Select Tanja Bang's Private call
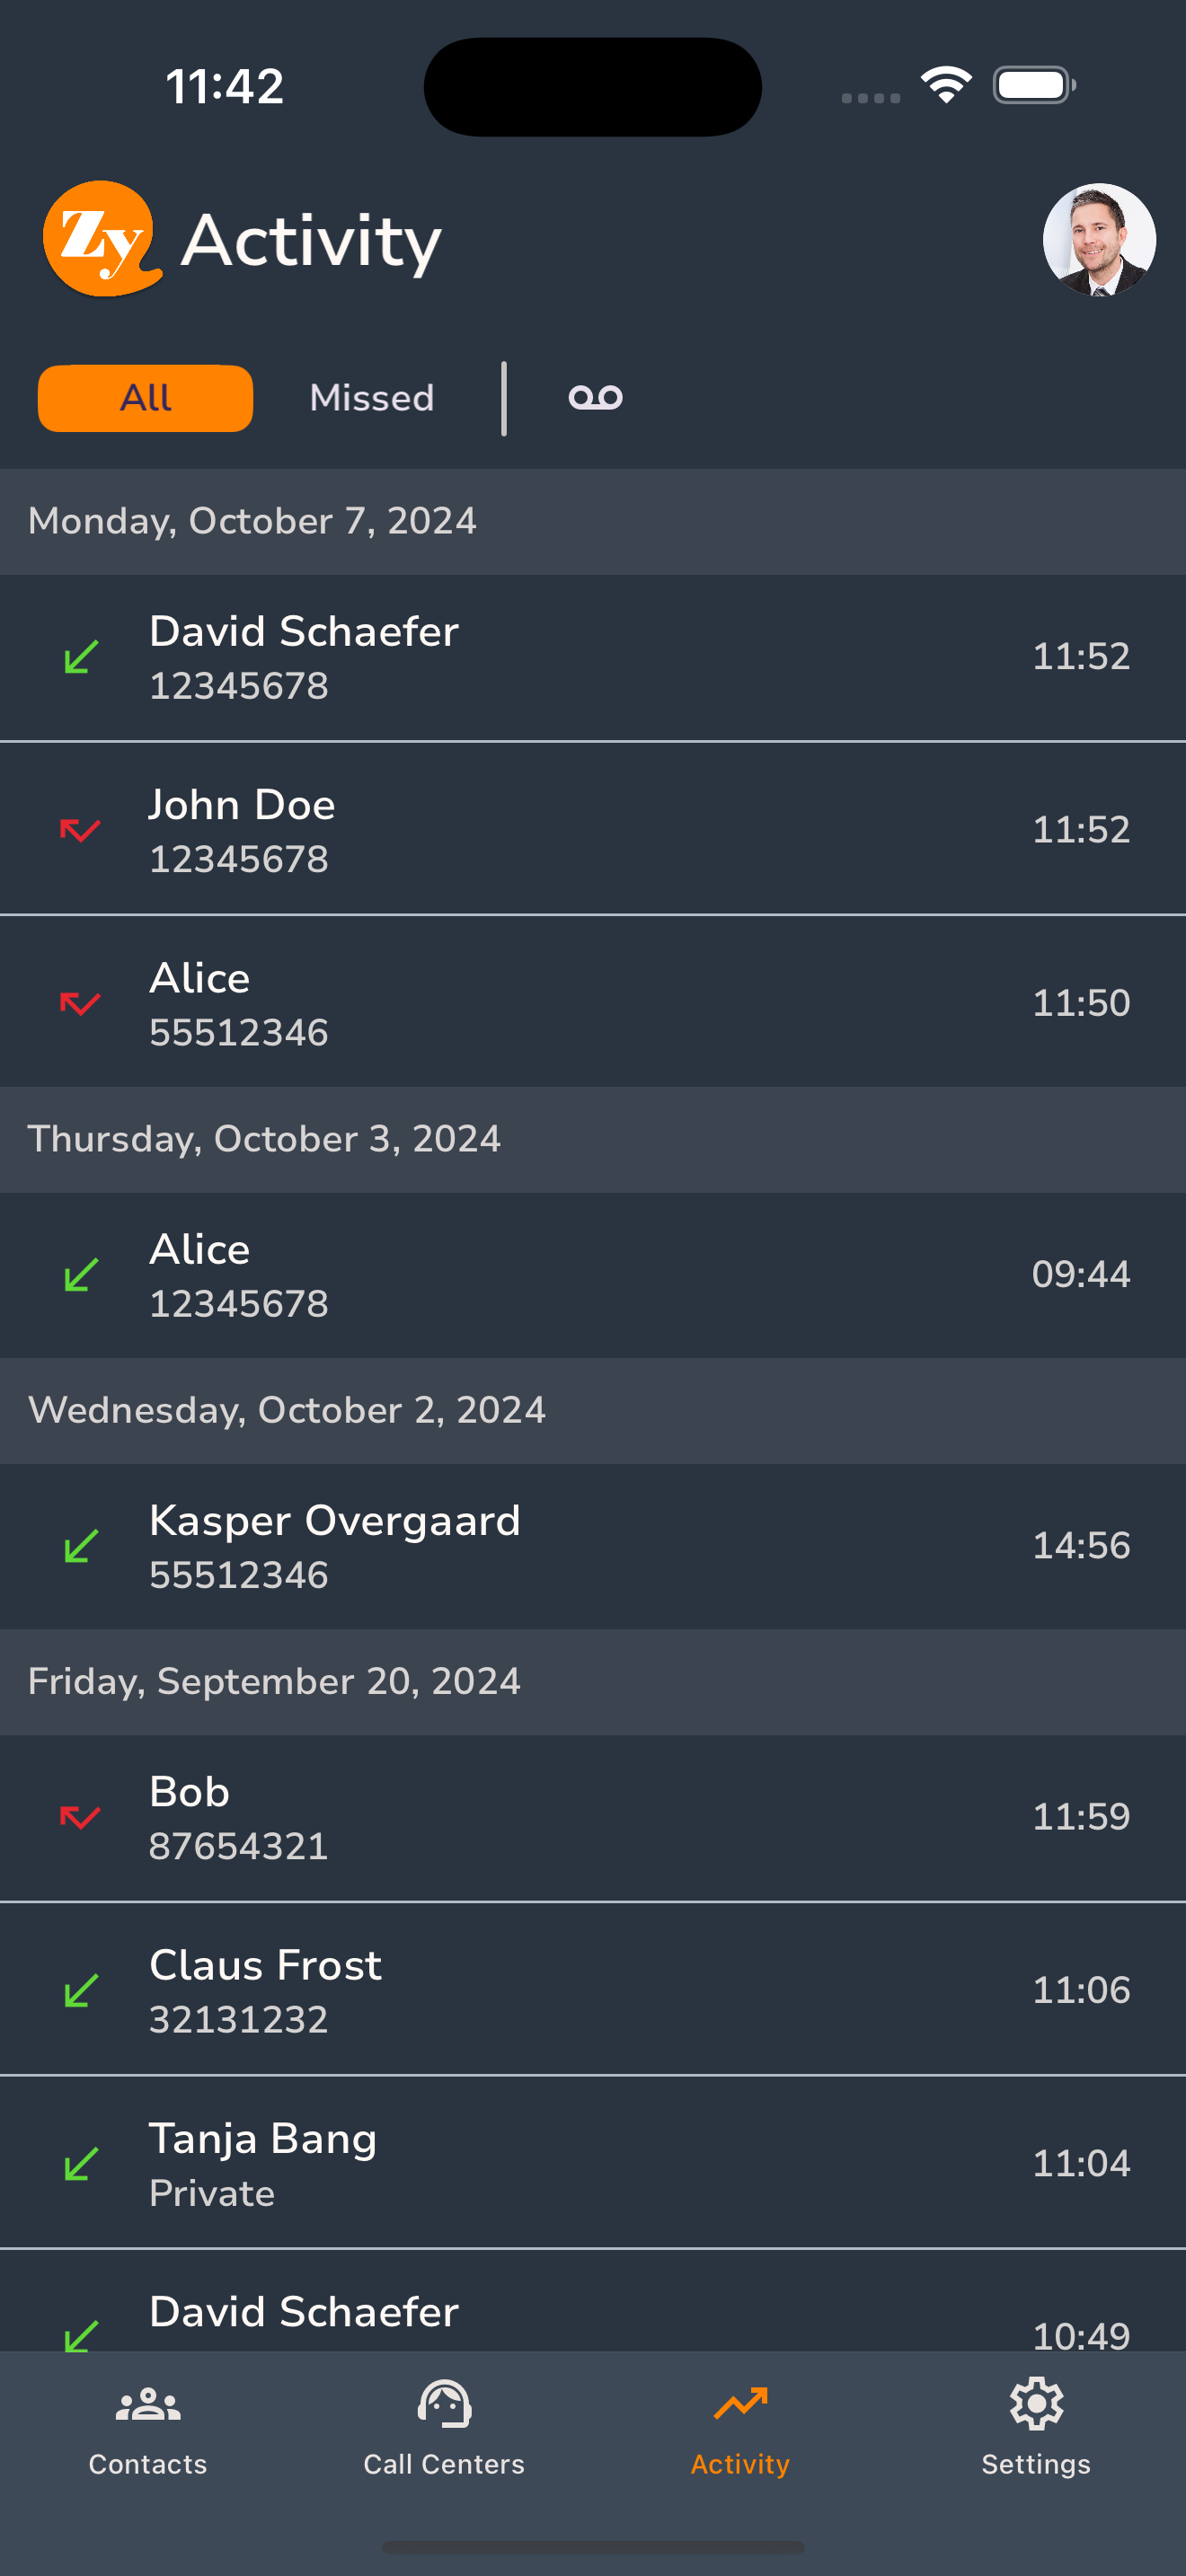The width and height of the screenshot is (1186, 2576). [x=593, y=2164]
